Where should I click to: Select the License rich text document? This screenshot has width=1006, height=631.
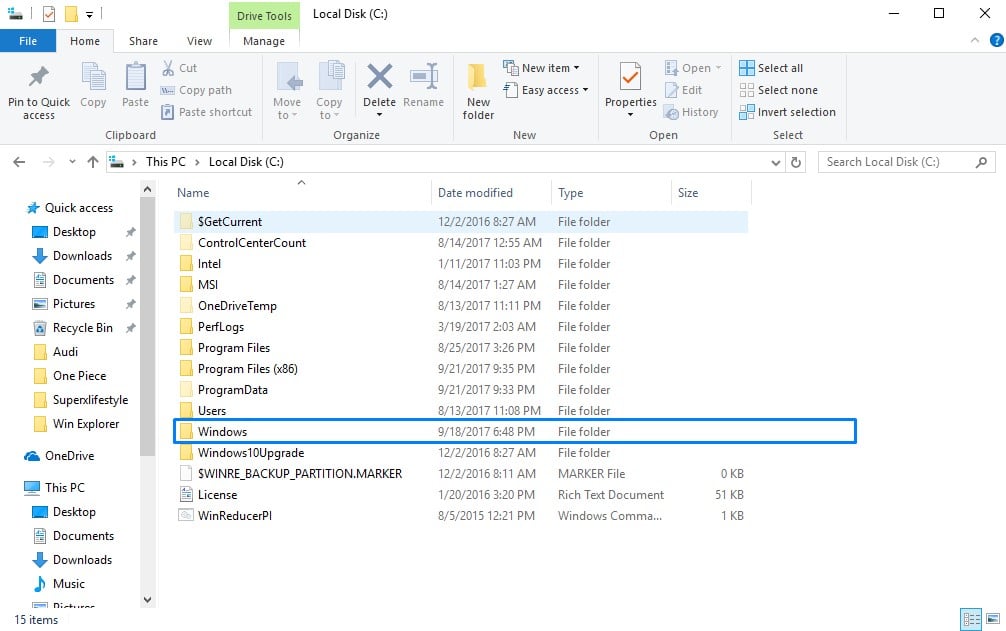pyautogui.click(x=461, y=495)
